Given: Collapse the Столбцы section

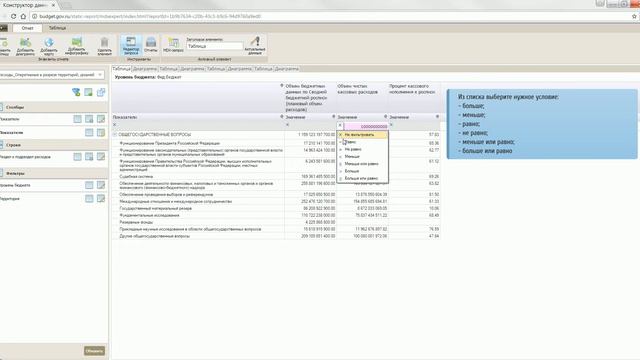Looking at the screenshot, I should (1, 107).
